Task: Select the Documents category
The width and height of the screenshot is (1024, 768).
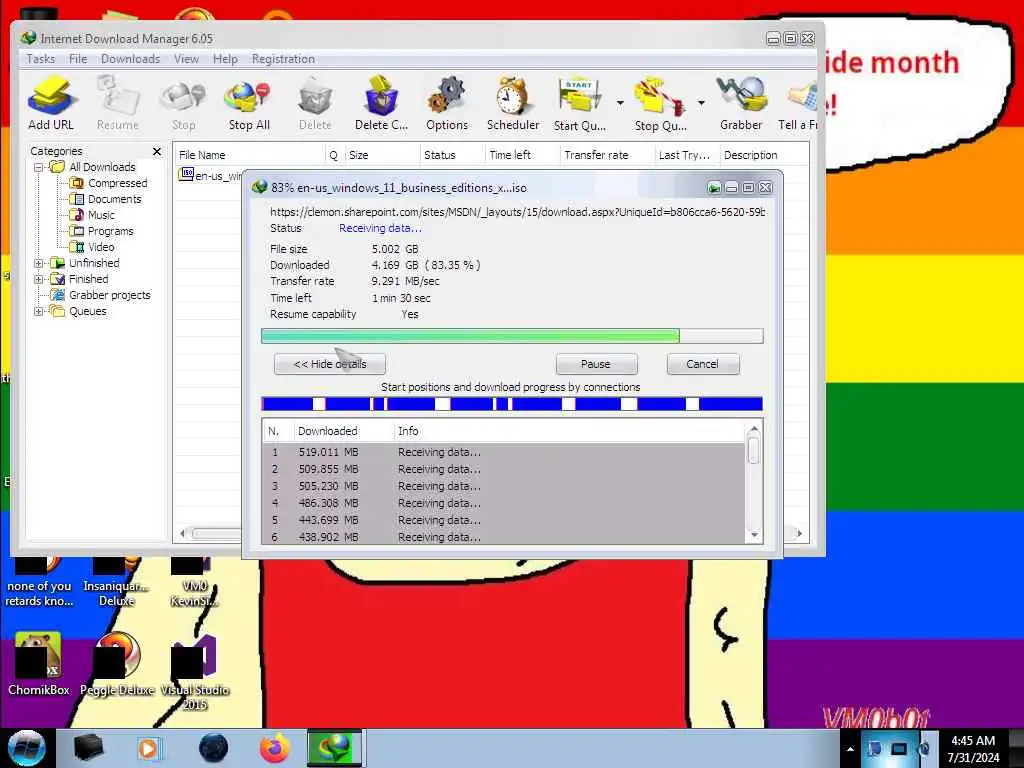Action: (114, 199)
